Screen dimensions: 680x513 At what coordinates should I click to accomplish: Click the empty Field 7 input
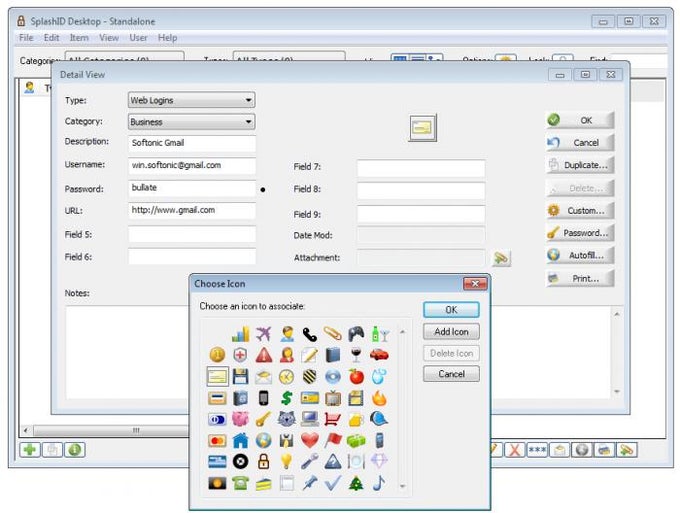421,168
